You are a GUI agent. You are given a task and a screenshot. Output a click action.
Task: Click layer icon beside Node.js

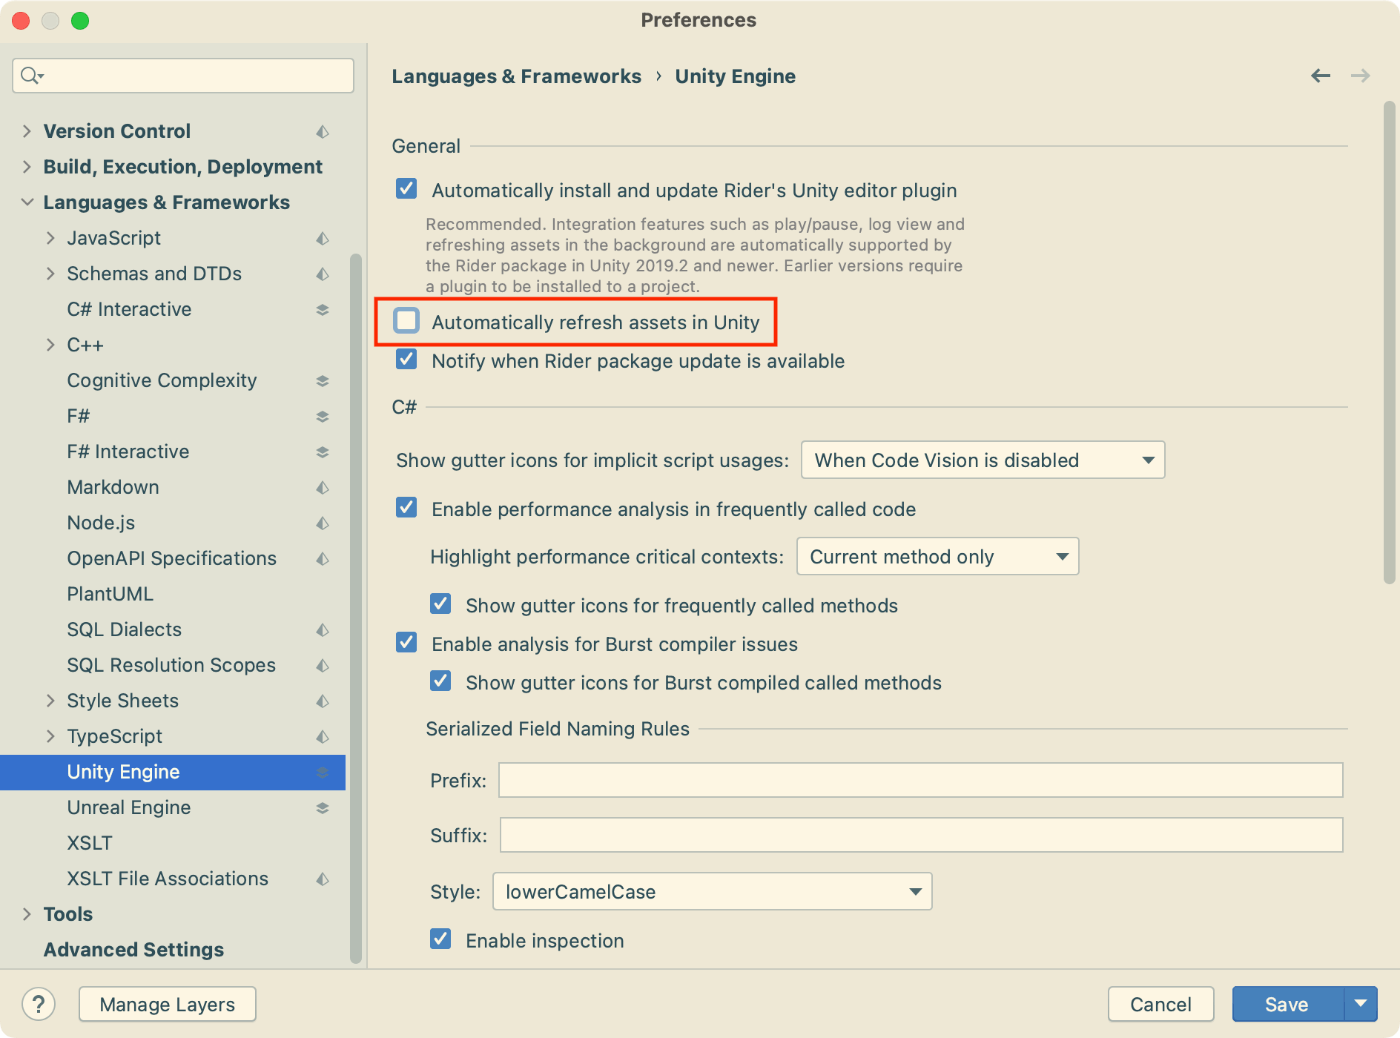[x=322, y=523]
